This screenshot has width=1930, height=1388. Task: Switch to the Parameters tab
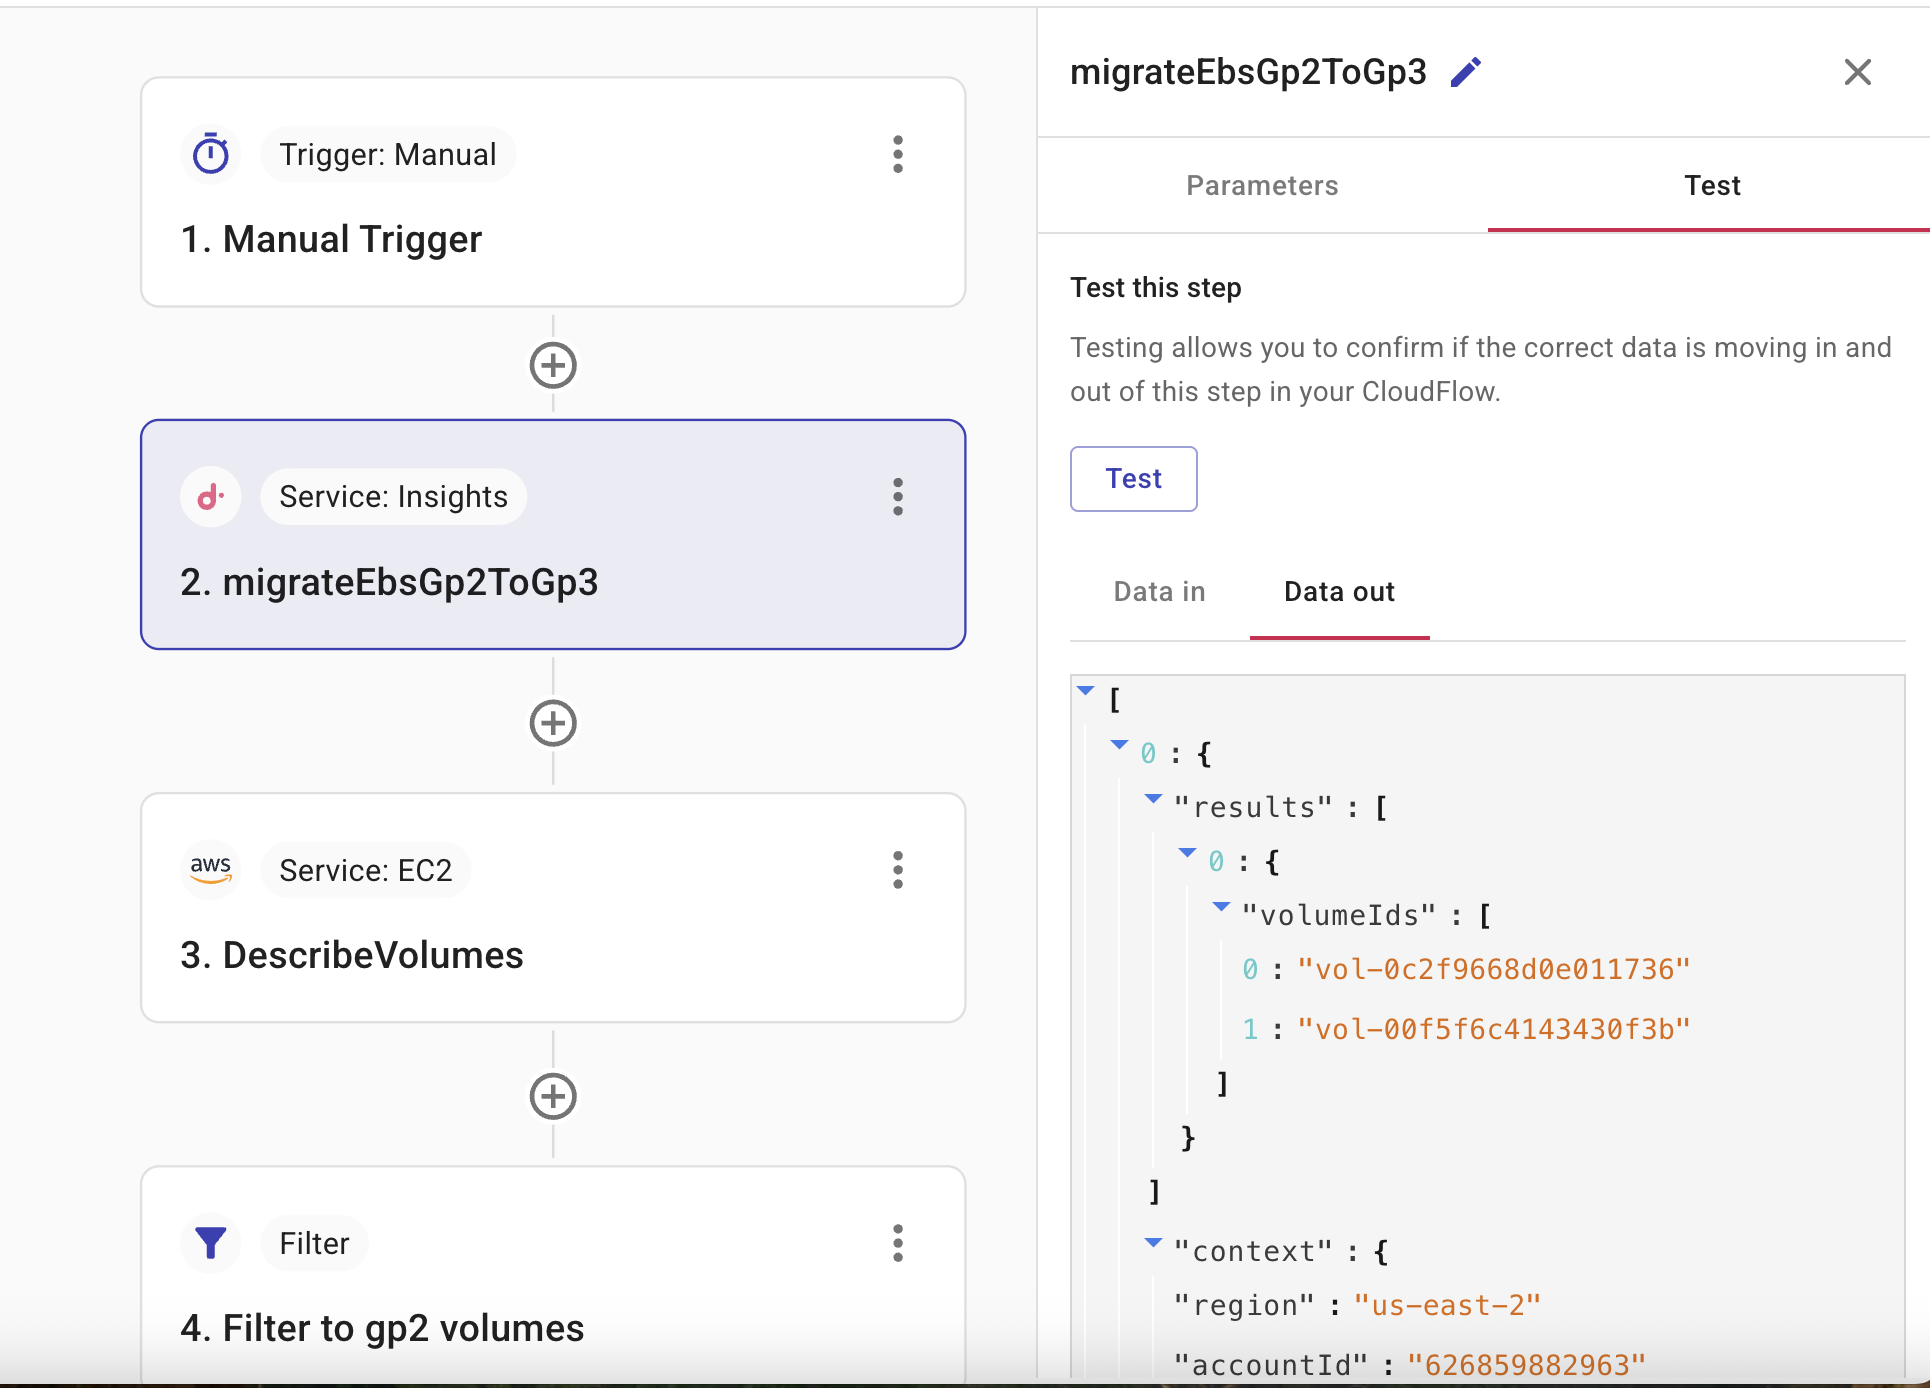pyautogui.click(x=1262, y=186)
